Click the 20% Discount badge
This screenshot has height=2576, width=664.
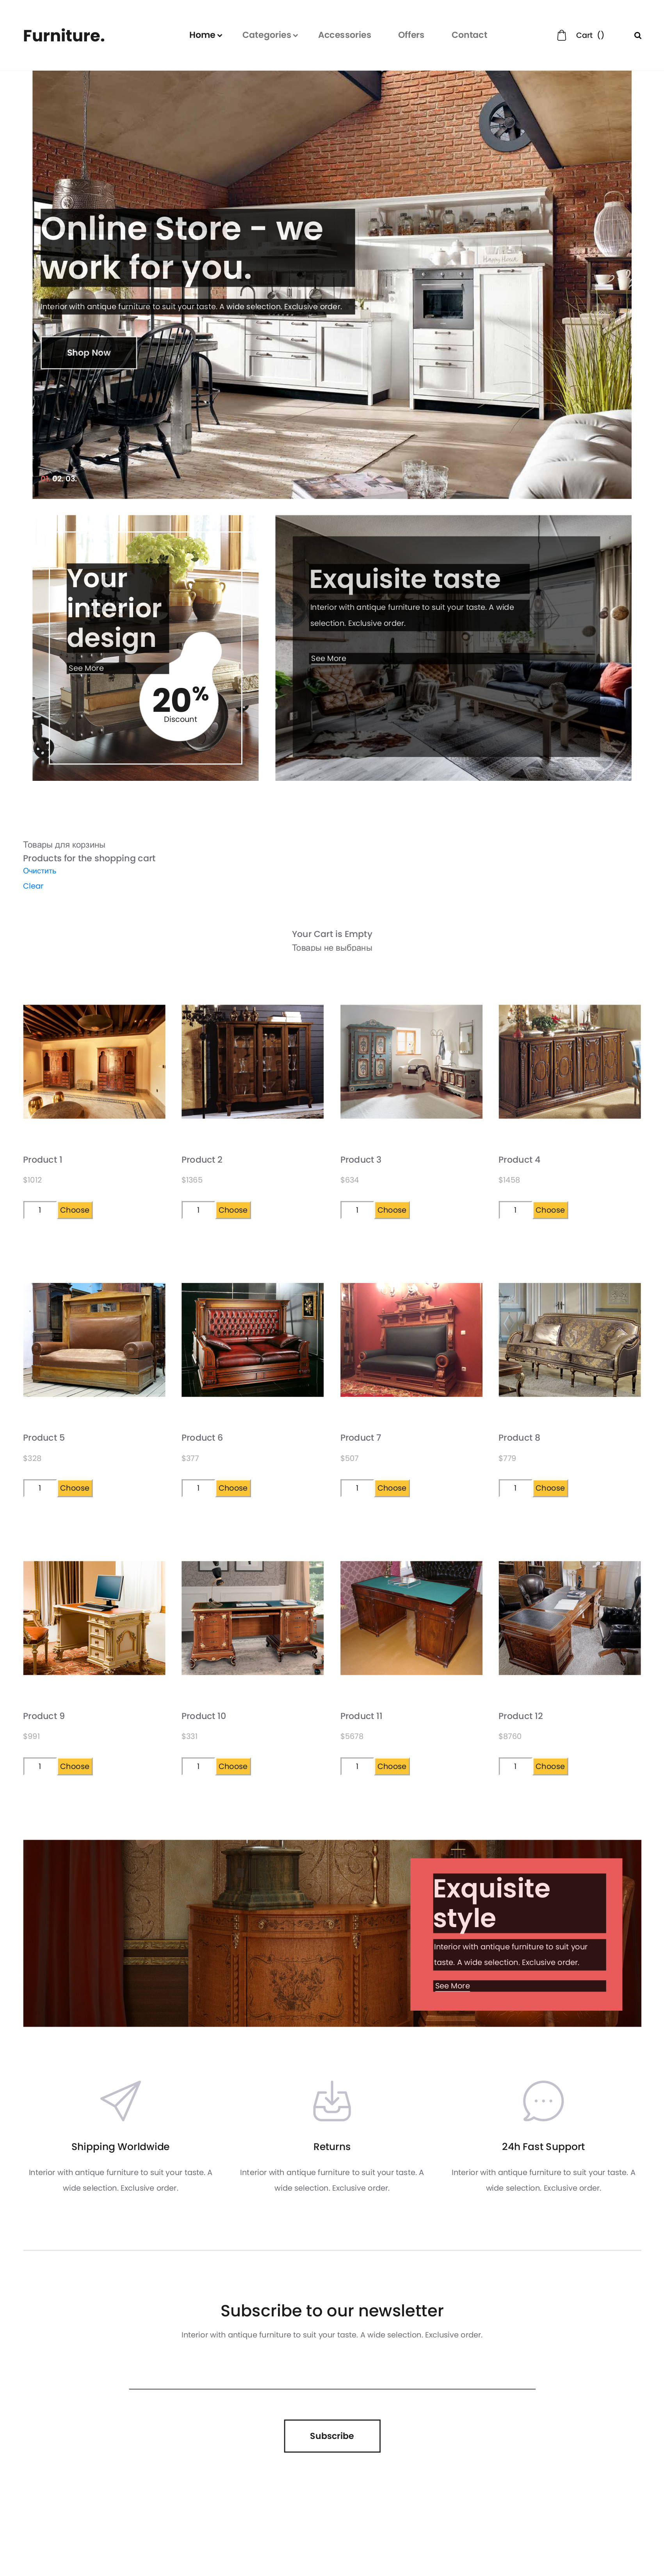(x=180, y=700)
